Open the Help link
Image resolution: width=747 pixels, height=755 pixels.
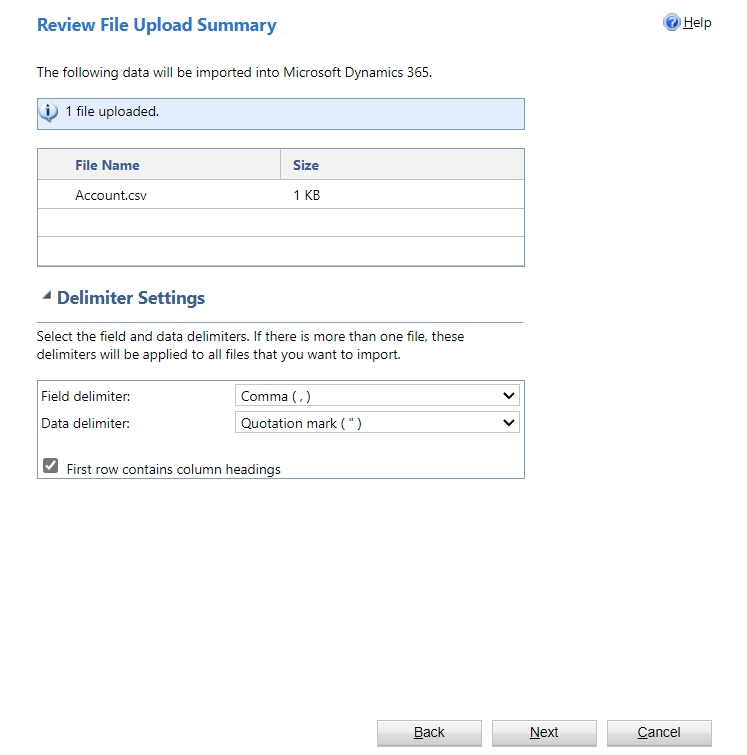697,23
